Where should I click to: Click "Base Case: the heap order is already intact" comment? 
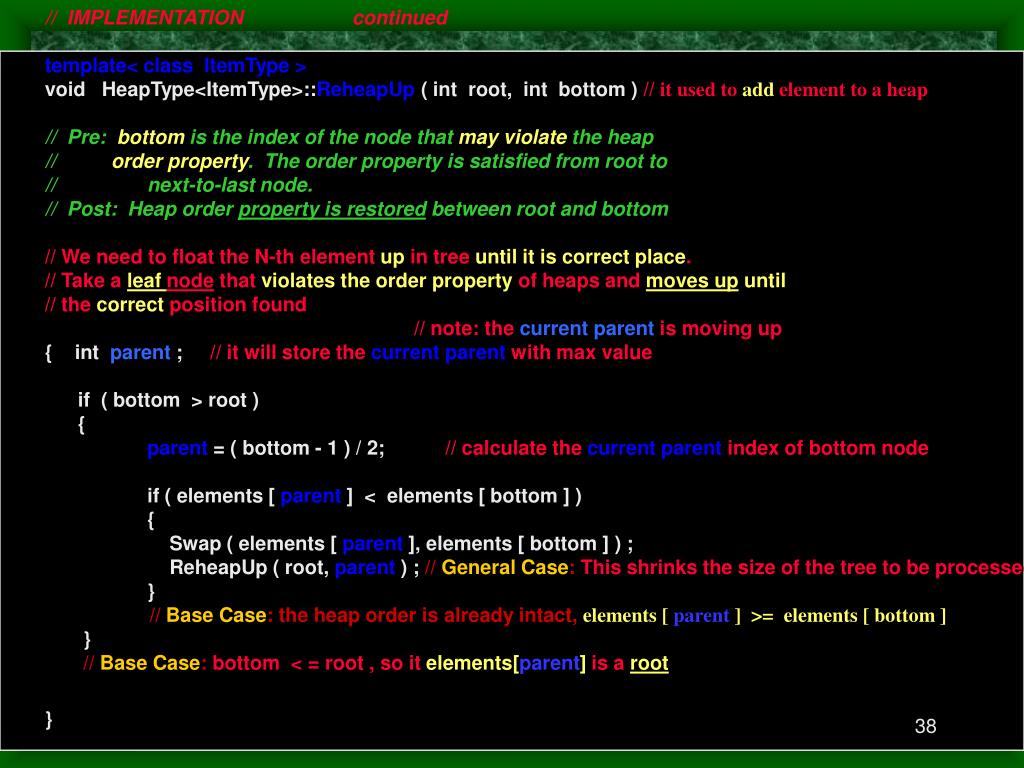363,615
